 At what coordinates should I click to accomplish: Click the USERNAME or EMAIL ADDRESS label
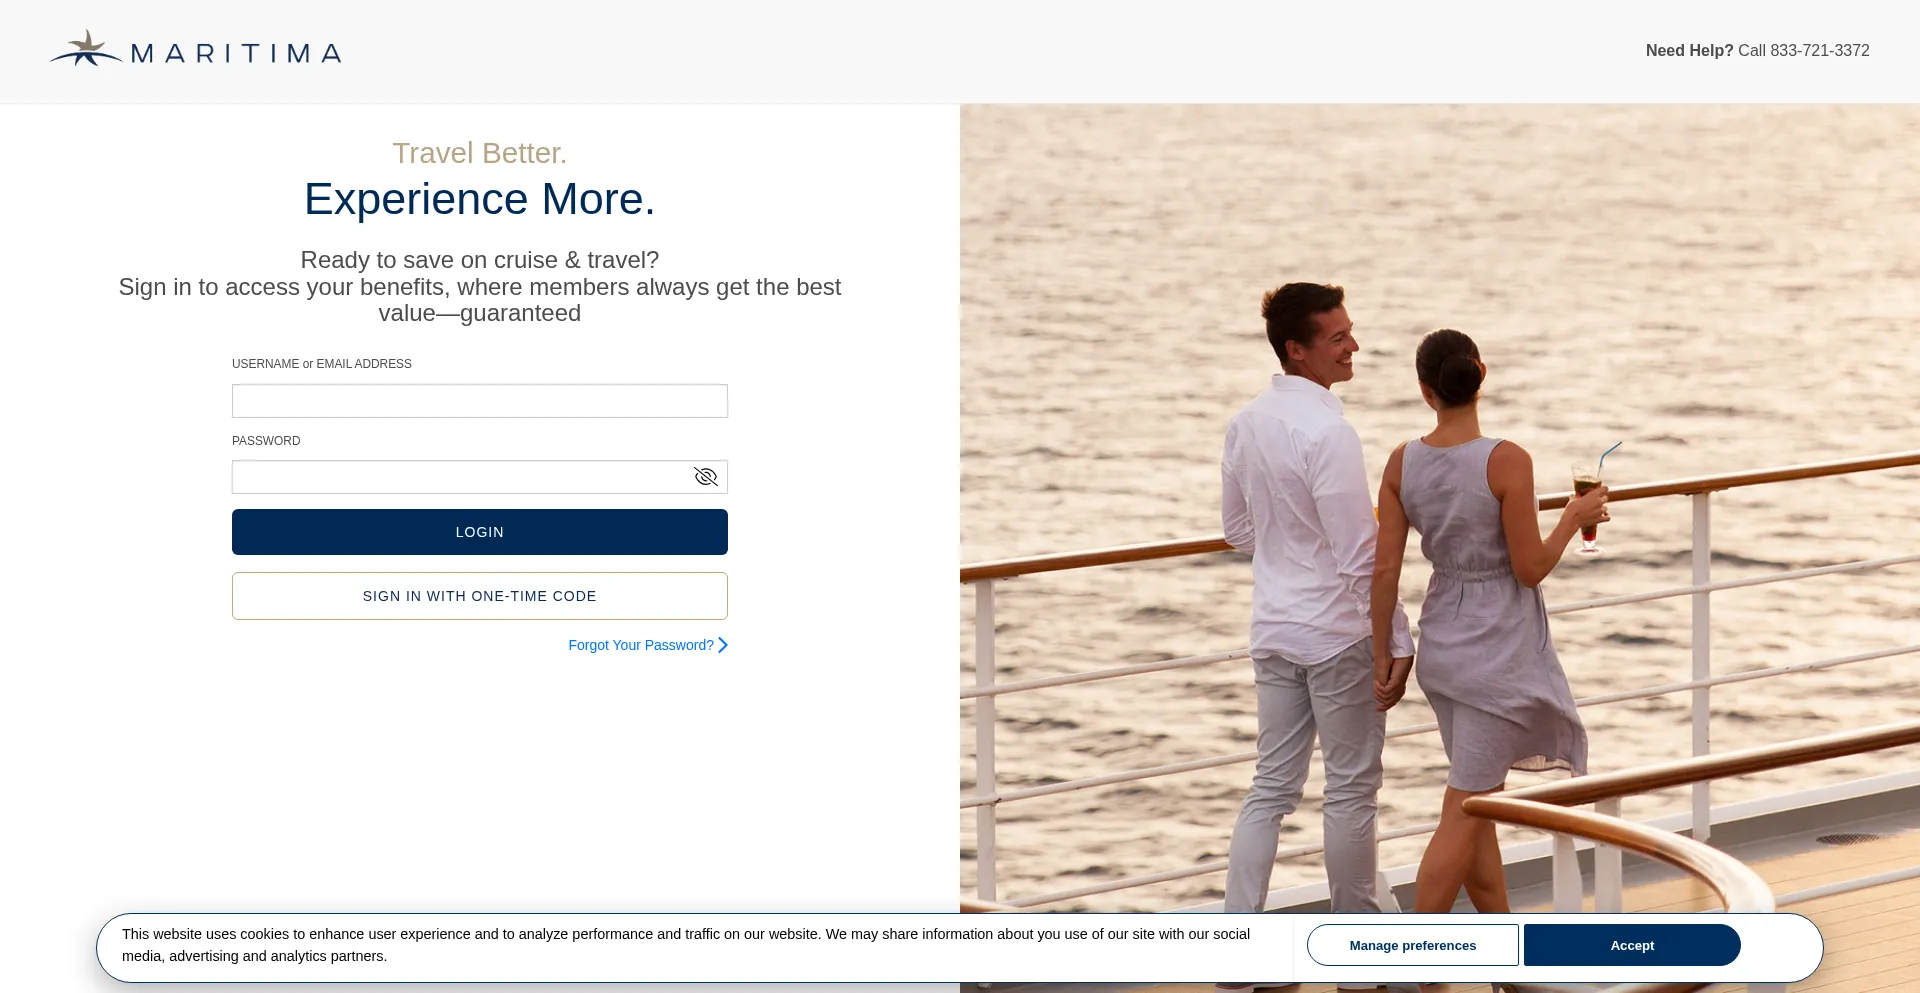coord(322,364)
